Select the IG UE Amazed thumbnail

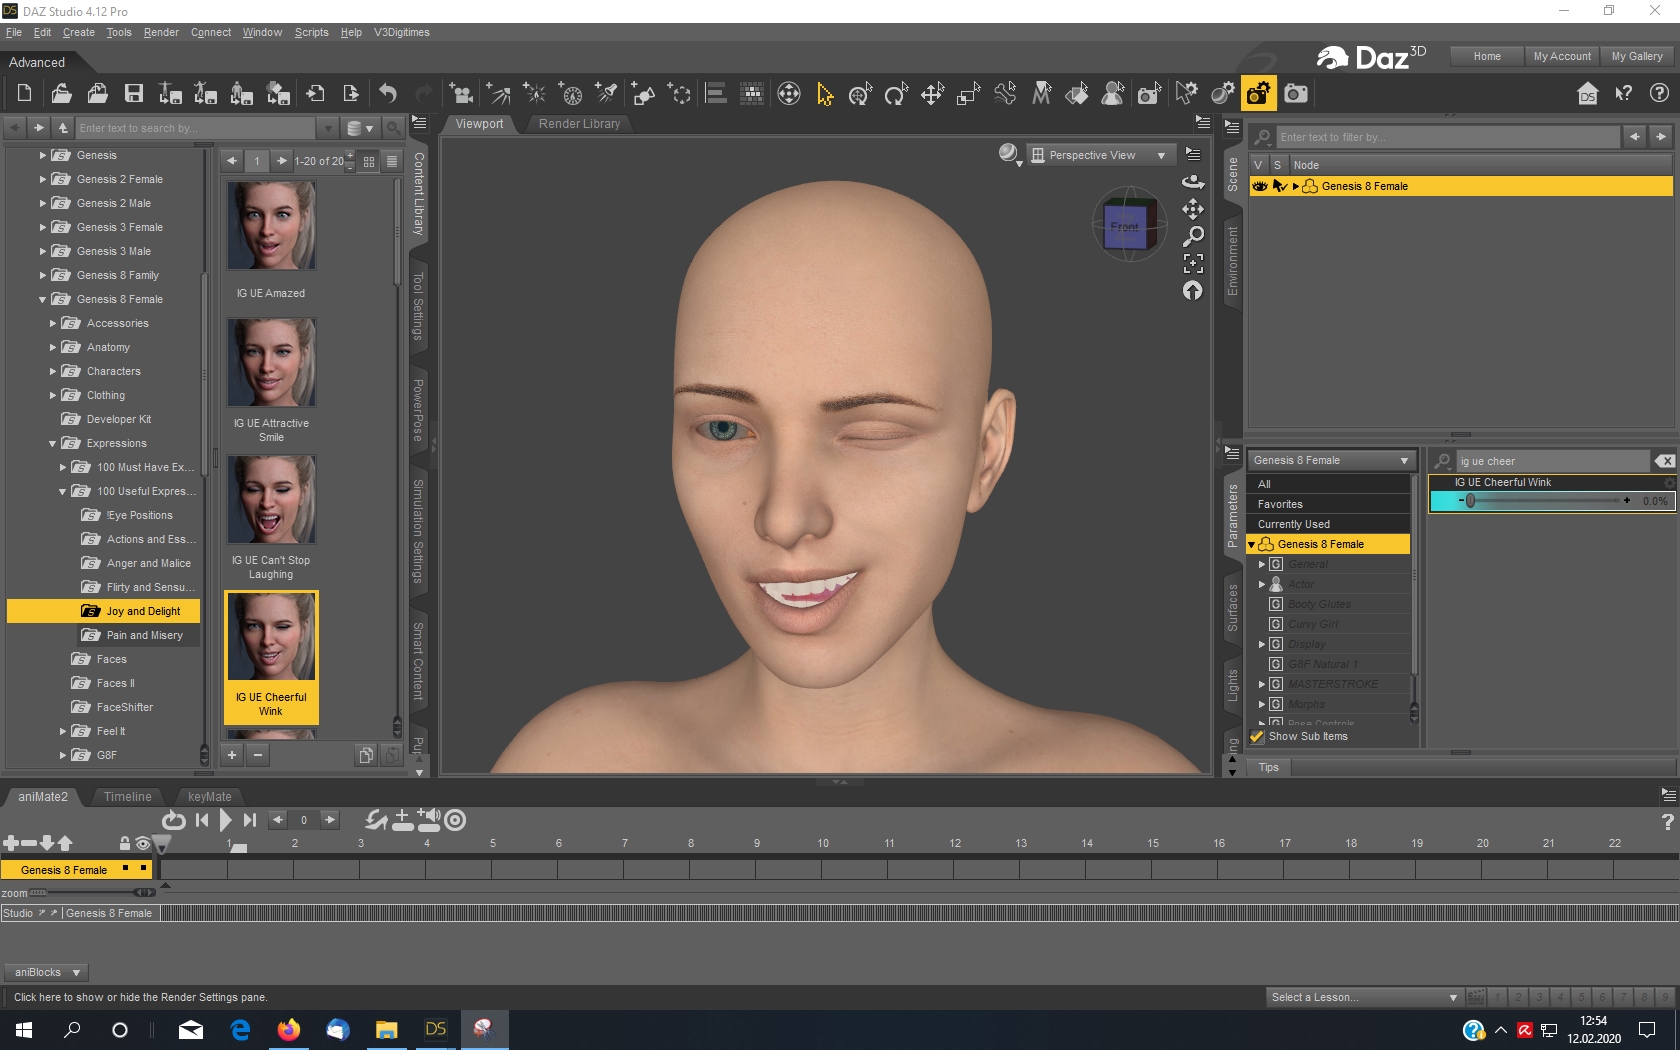point(271,226)
